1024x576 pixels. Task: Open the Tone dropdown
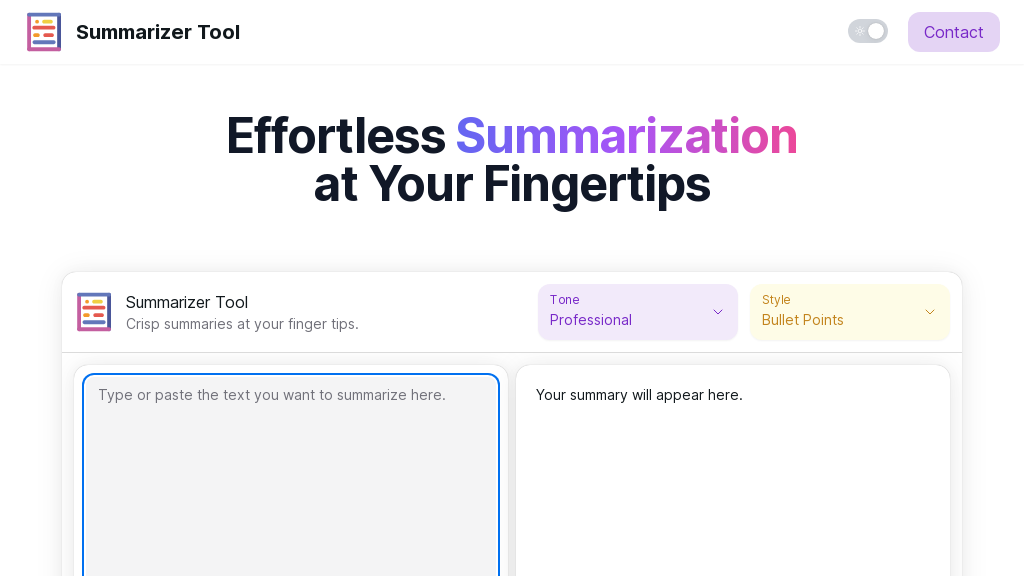click(637, 312)
